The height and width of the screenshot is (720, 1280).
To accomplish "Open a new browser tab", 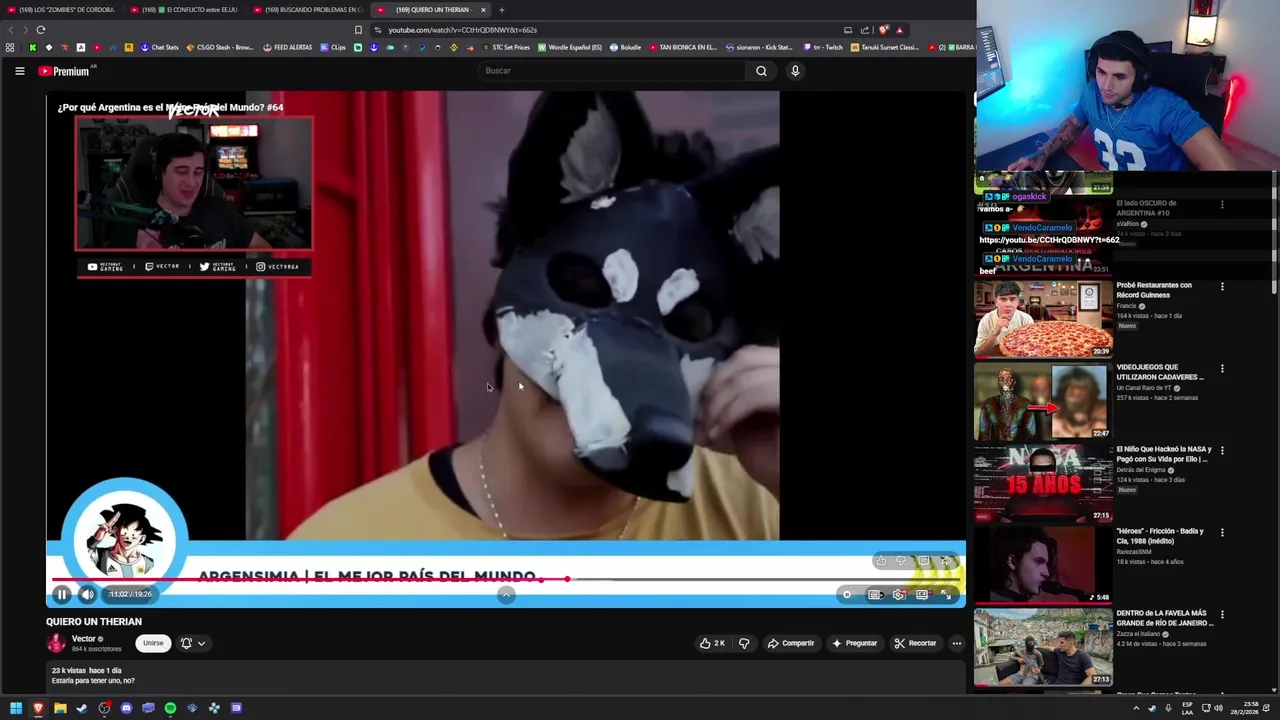I will pos(502,10).
